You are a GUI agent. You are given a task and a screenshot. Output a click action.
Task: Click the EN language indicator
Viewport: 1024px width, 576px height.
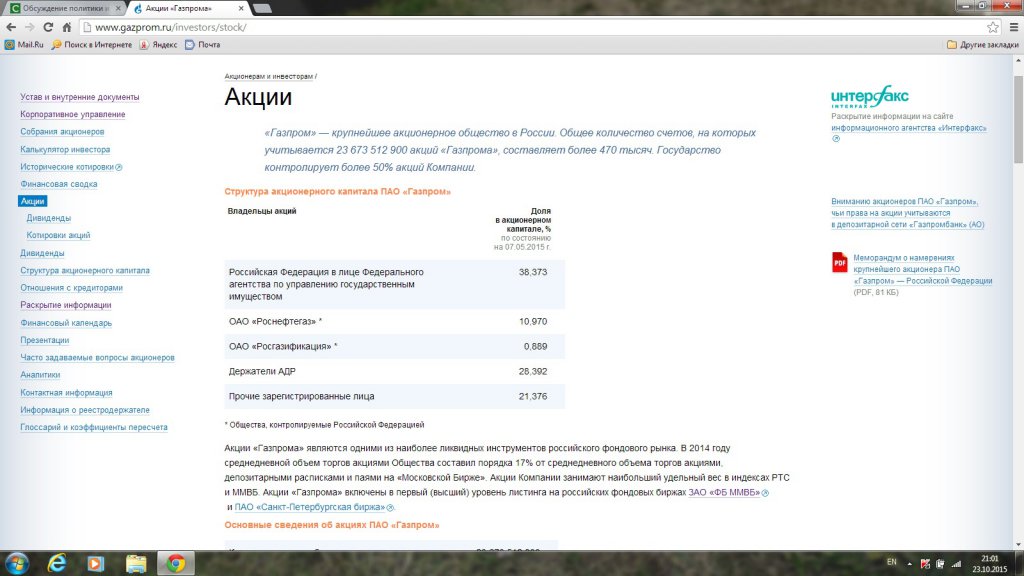(891, 562)
